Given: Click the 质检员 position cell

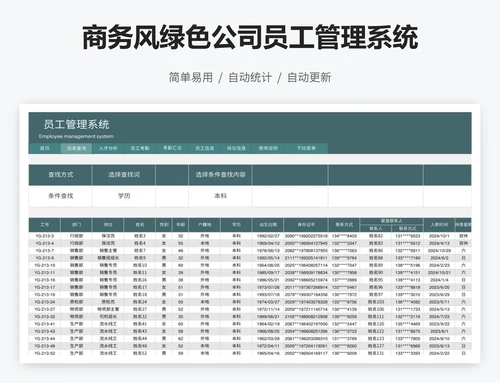Looking at the screenshot, I should pyautogui.click(x=108, y=302).
